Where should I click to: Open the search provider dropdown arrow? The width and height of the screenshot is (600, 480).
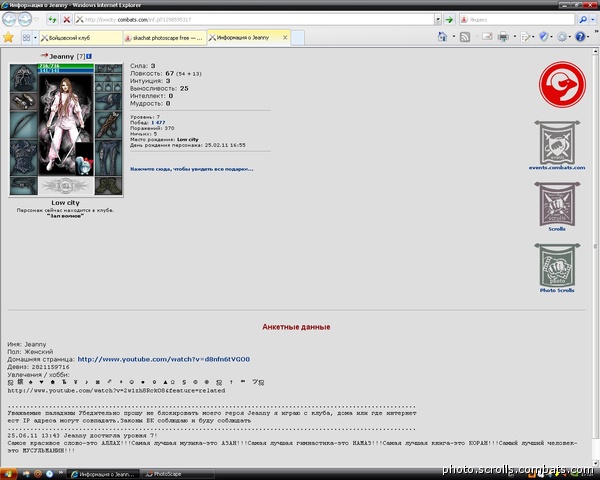pyautogui.click(x=593, y=19)
